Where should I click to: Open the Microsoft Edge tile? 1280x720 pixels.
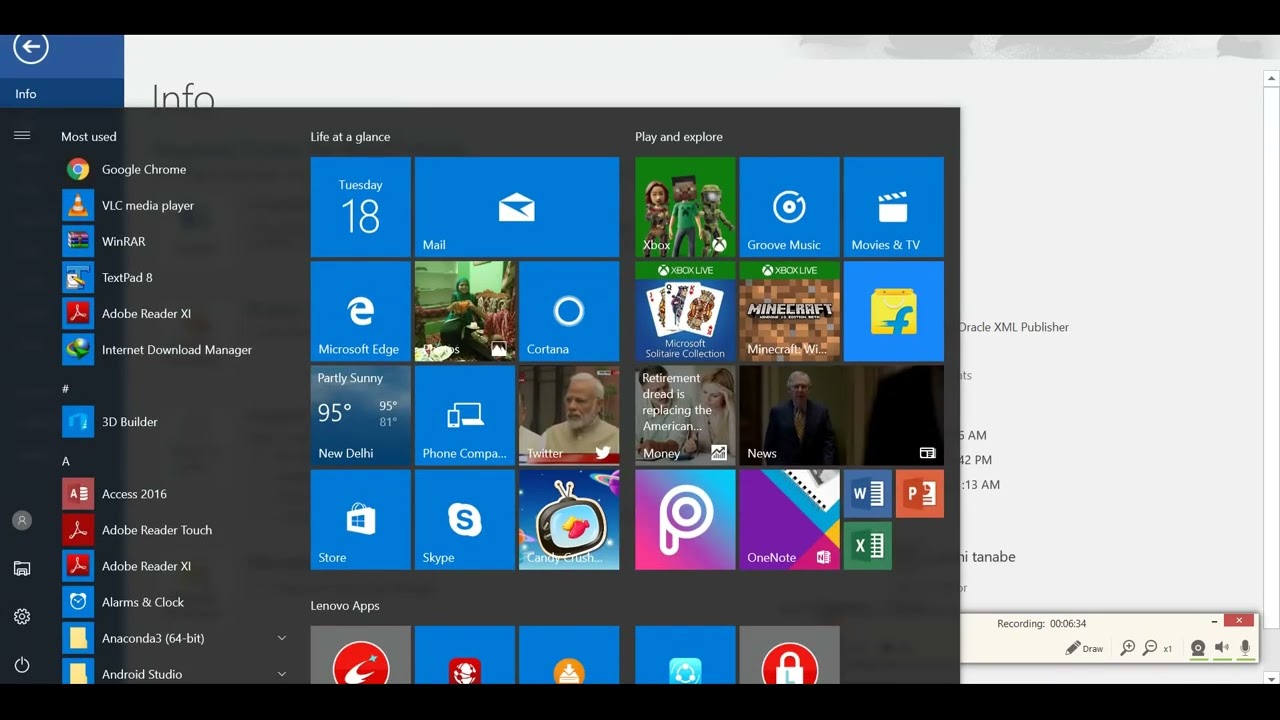(361, 311)
